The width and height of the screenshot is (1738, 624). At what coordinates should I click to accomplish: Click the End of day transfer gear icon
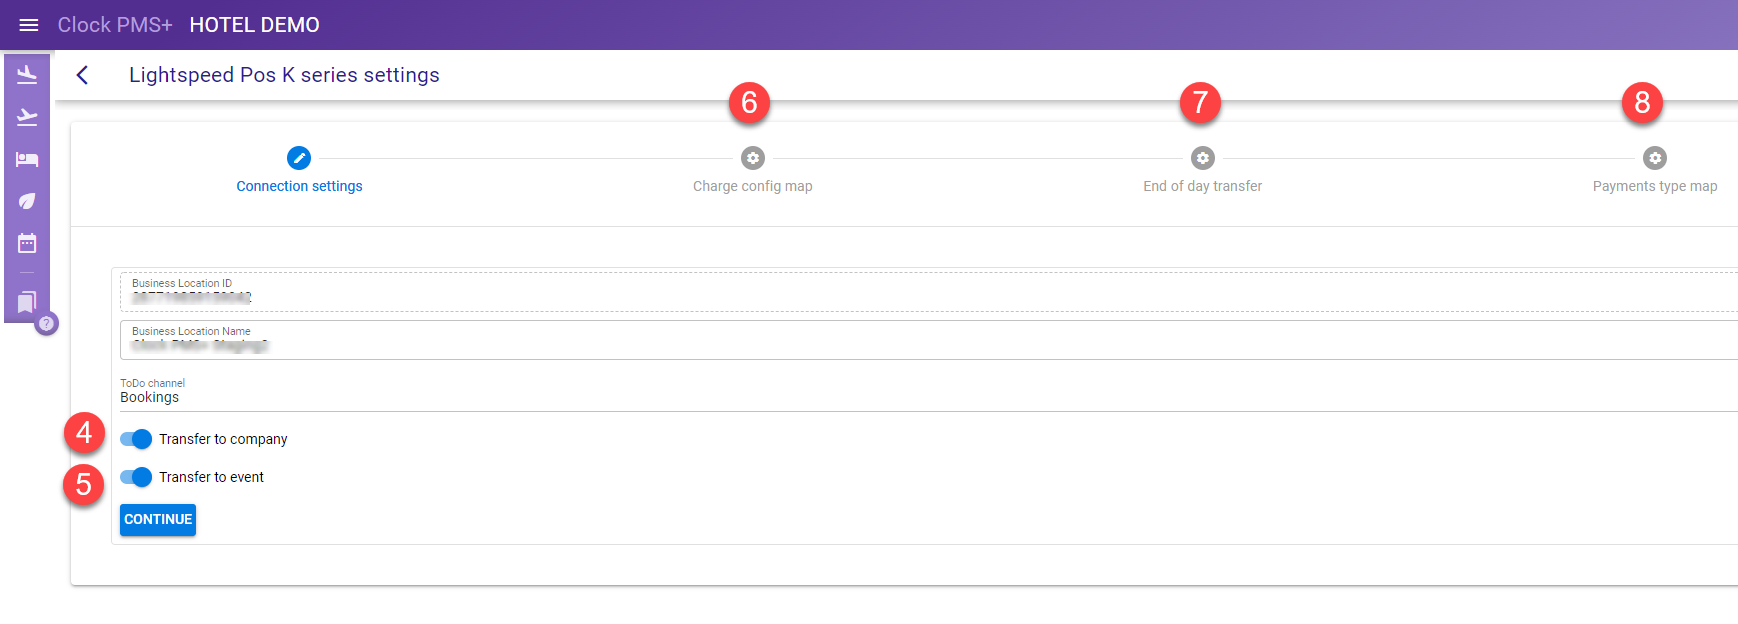point(1203,158)
